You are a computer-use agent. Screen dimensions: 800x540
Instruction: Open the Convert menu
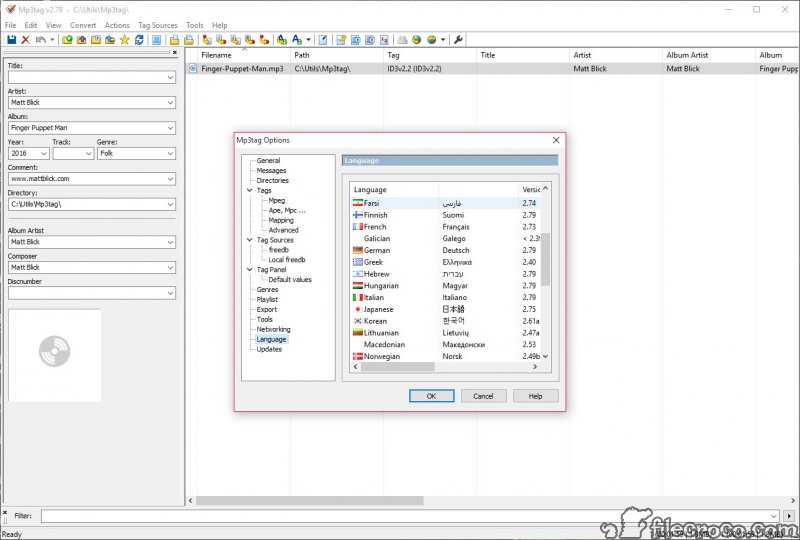[83, 25]
